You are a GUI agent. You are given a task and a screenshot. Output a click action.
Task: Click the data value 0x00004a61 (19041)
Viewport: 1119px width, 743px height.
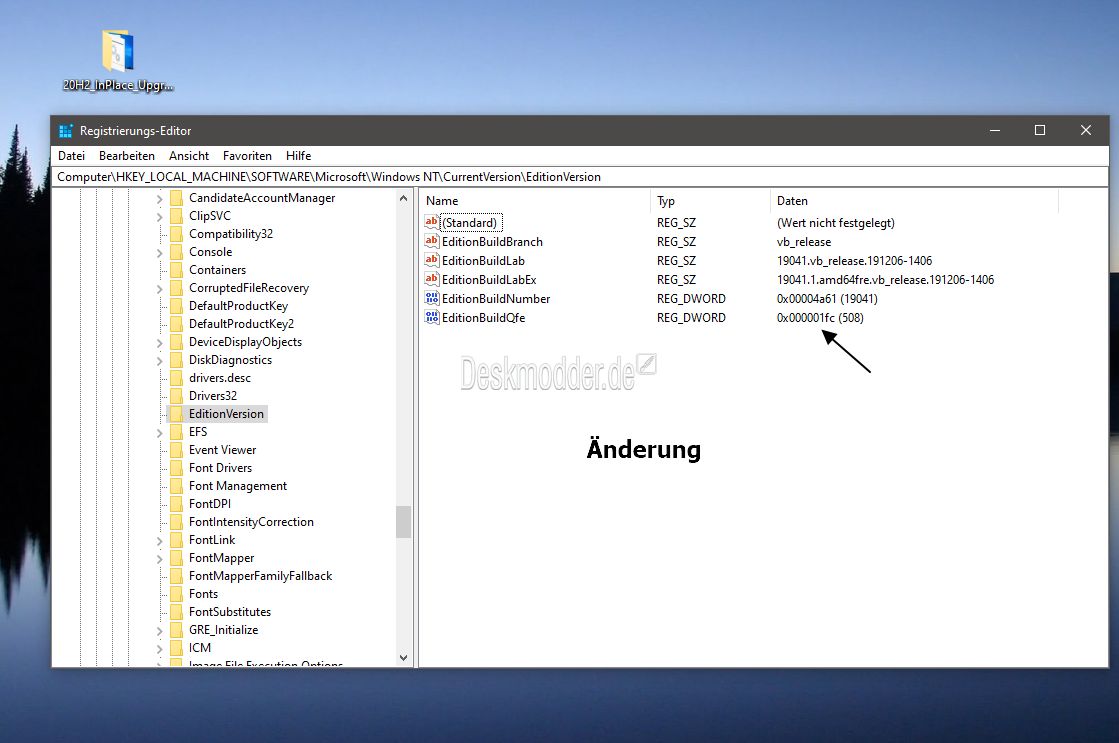(x=827, y=298)
